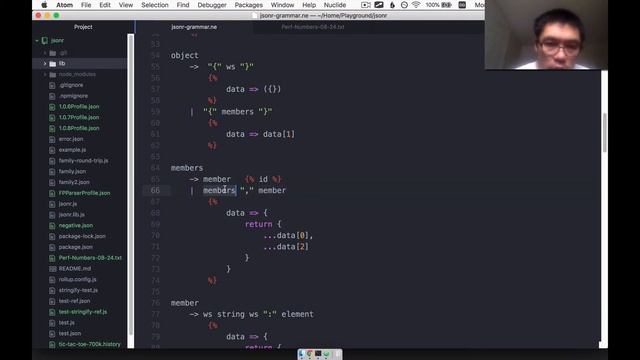Open package-lock.json file
Screen dimensions: 640x360
click(x=82, y=236)
